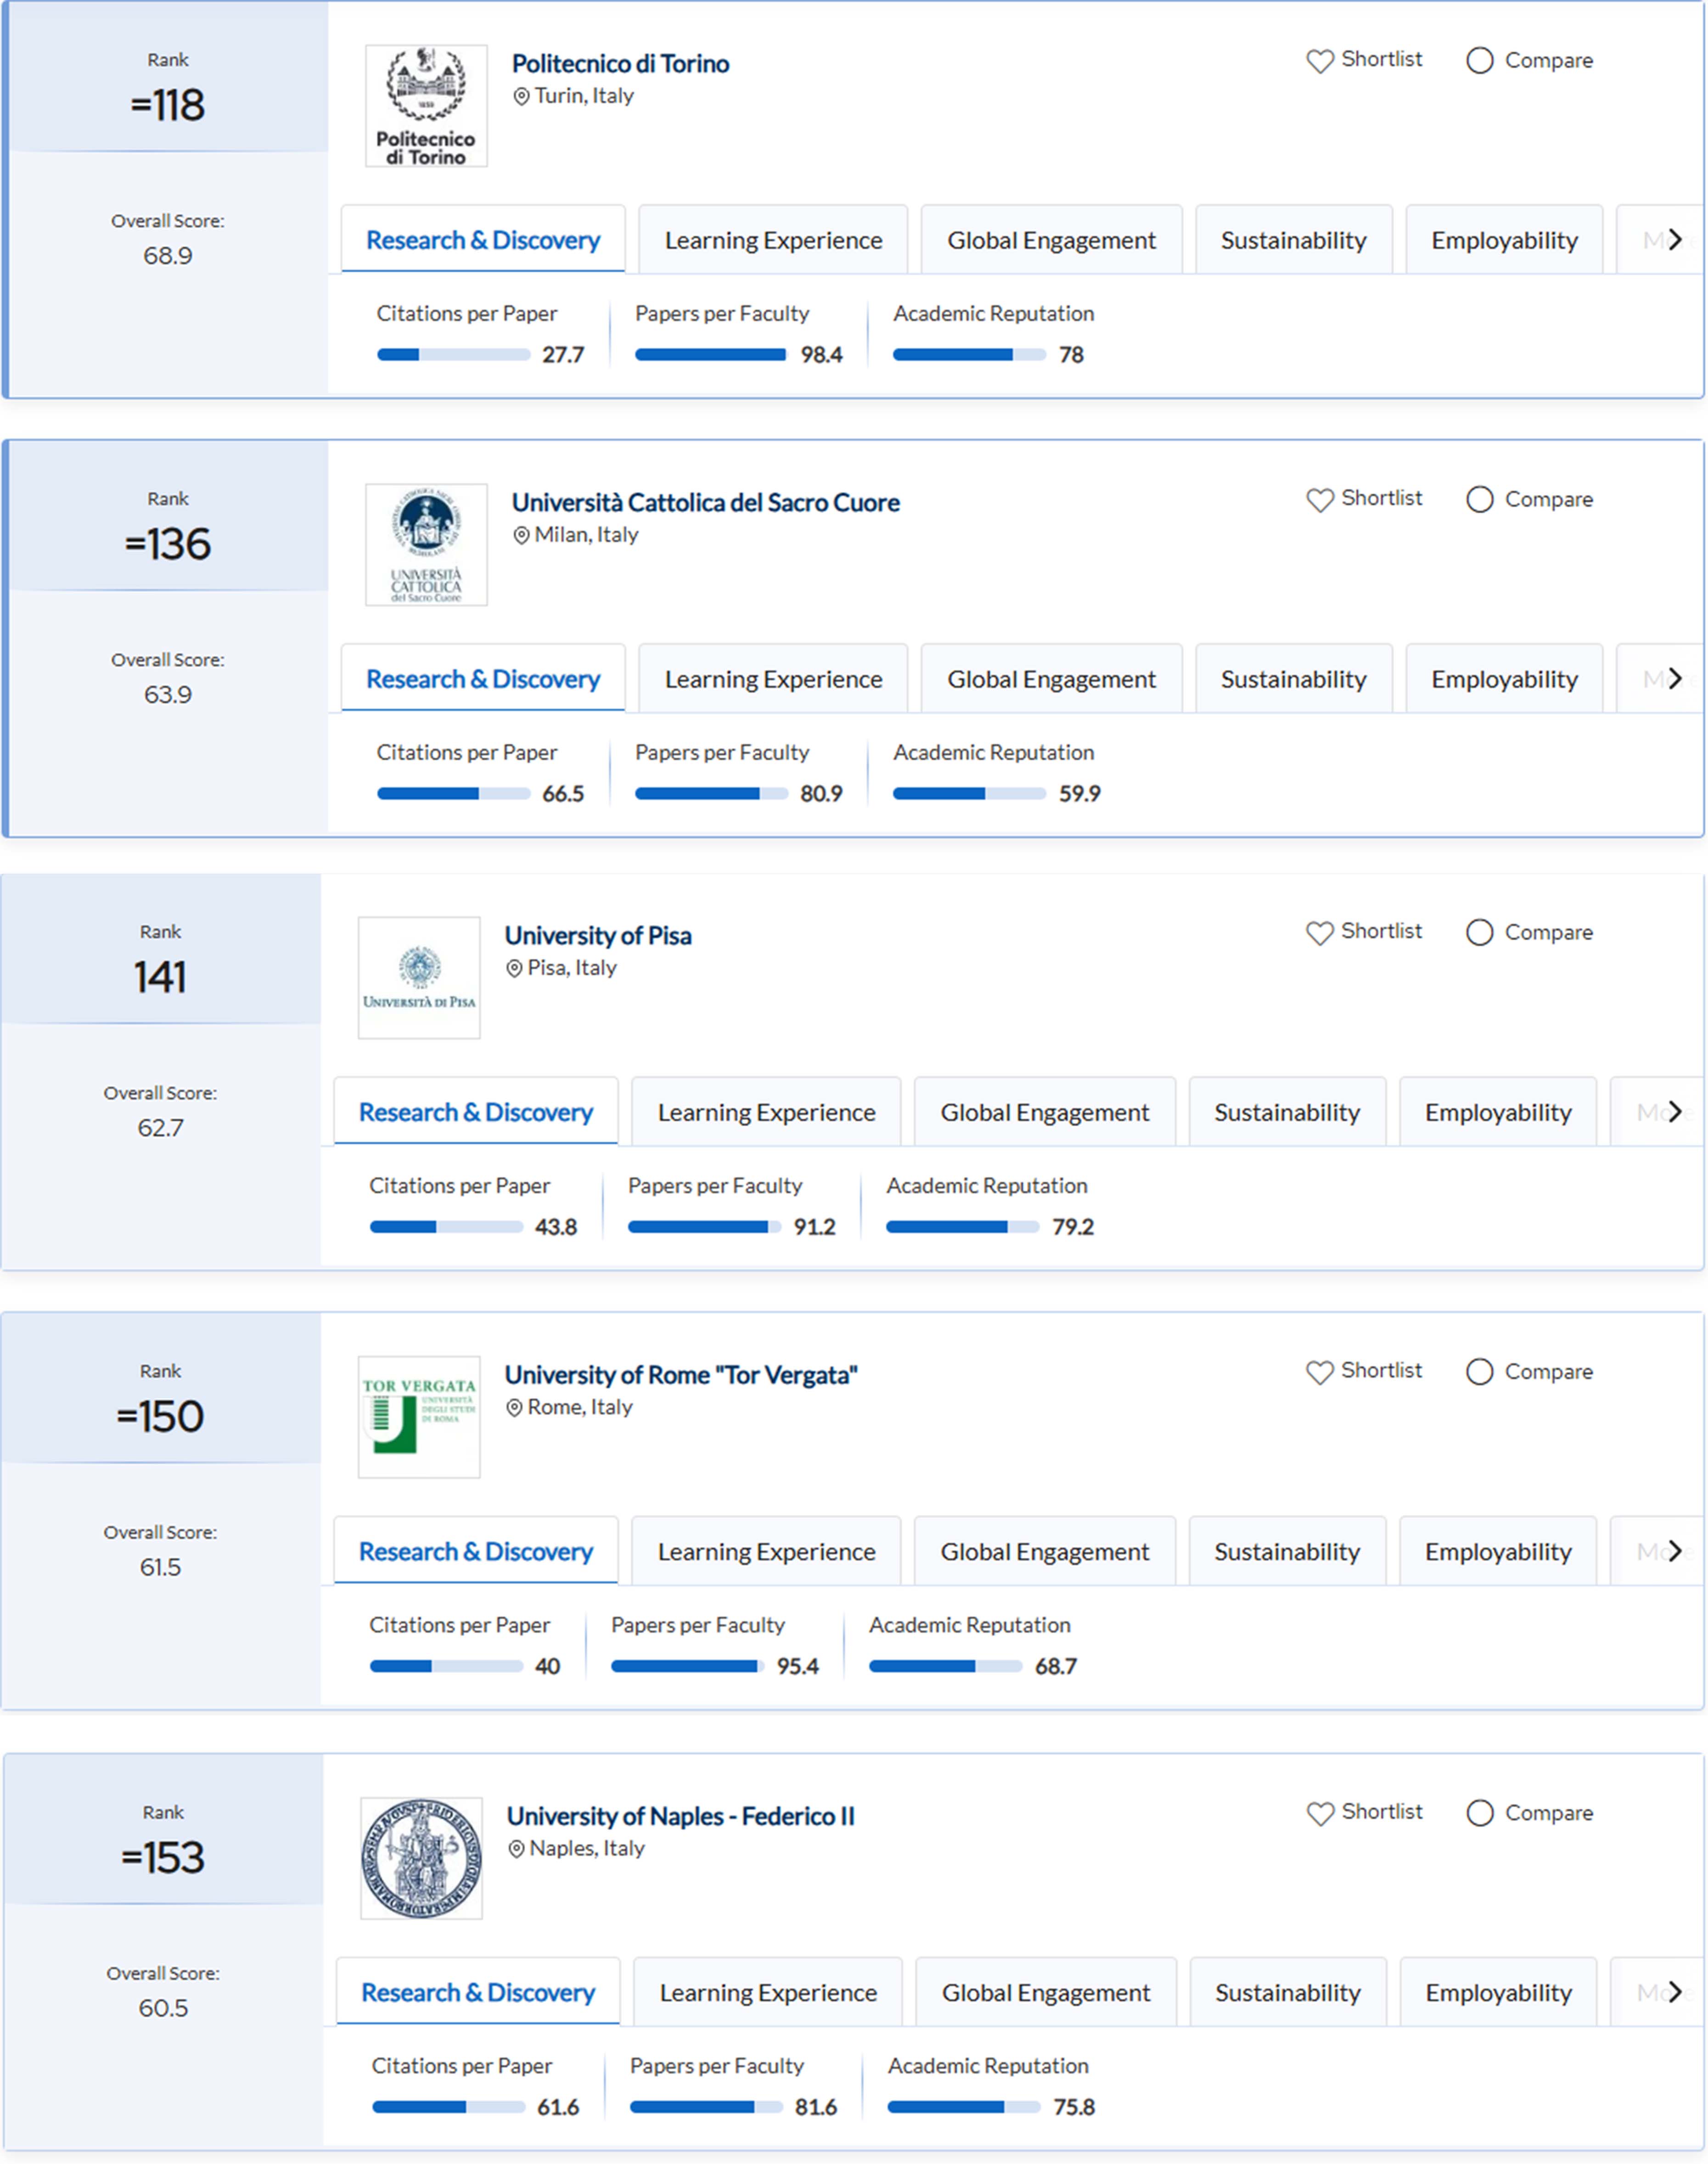
Task: Enable Compare for Politecnico di Torino
Action: [1479, 61]
